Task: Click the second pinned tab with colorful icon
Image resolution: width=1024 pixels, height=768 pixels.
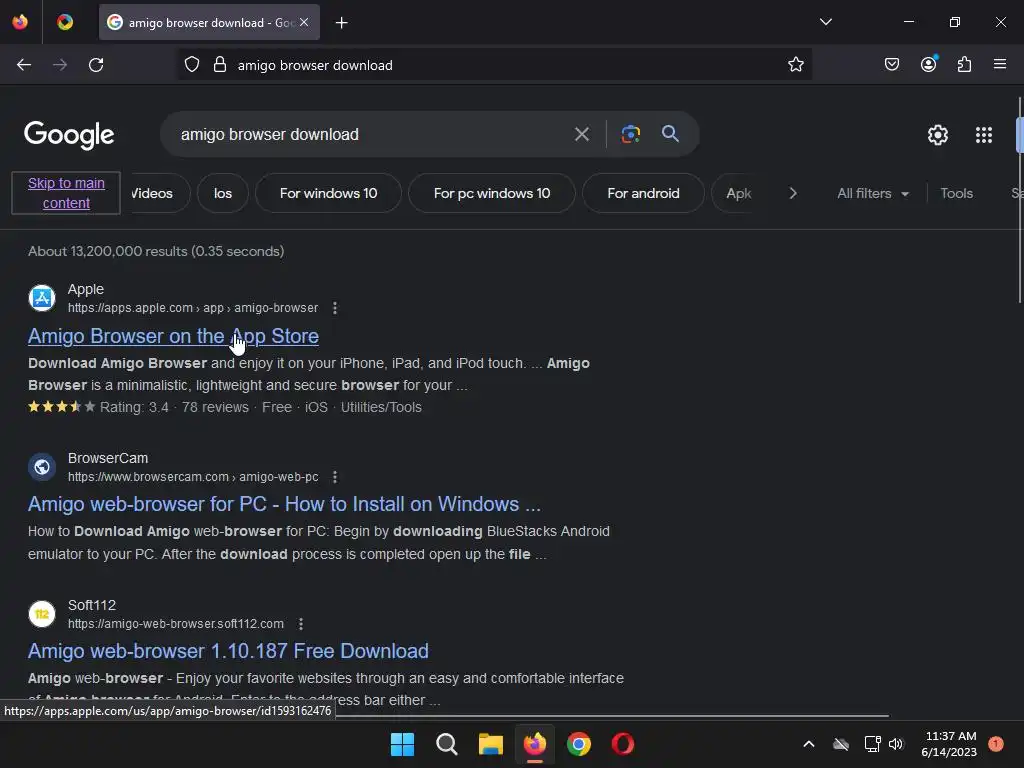Action: click(x=65, y=22)
